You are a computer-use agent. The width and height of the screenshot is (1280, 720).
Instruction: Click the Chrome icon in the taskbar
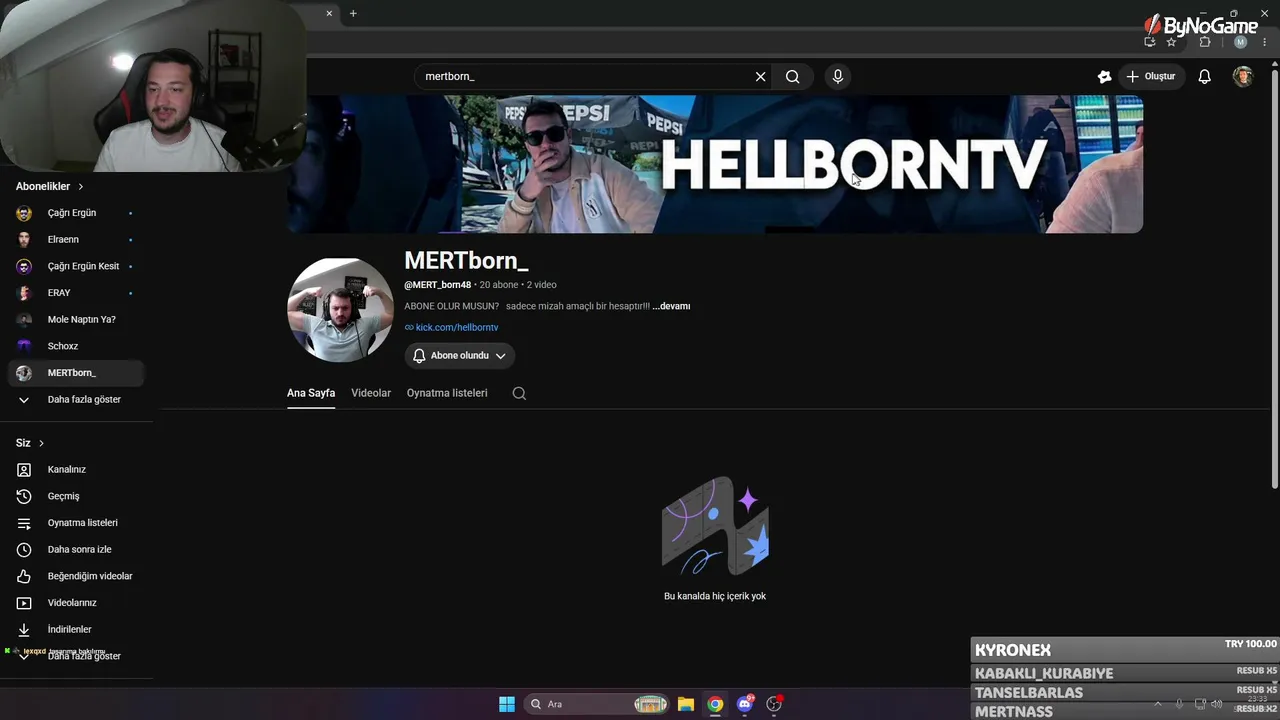tap(715, 704)
